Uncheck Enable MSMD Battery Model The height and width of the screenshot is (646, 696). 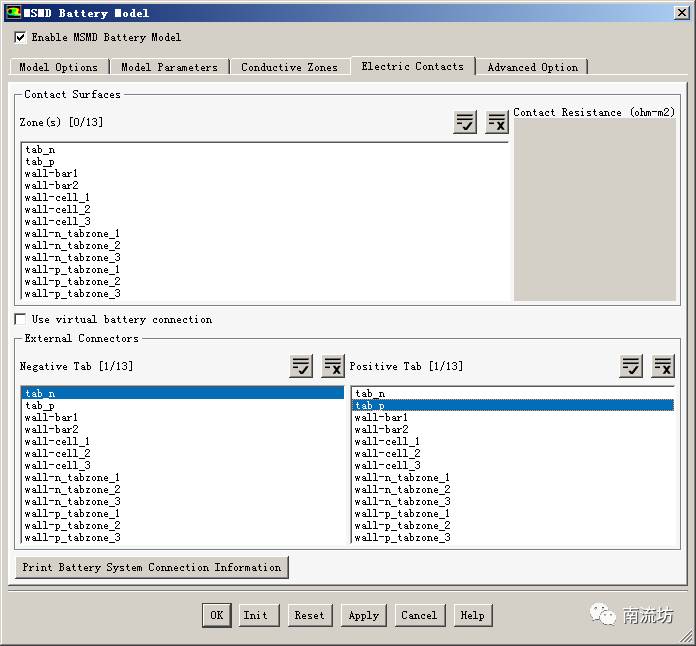(x=21, y=37)
